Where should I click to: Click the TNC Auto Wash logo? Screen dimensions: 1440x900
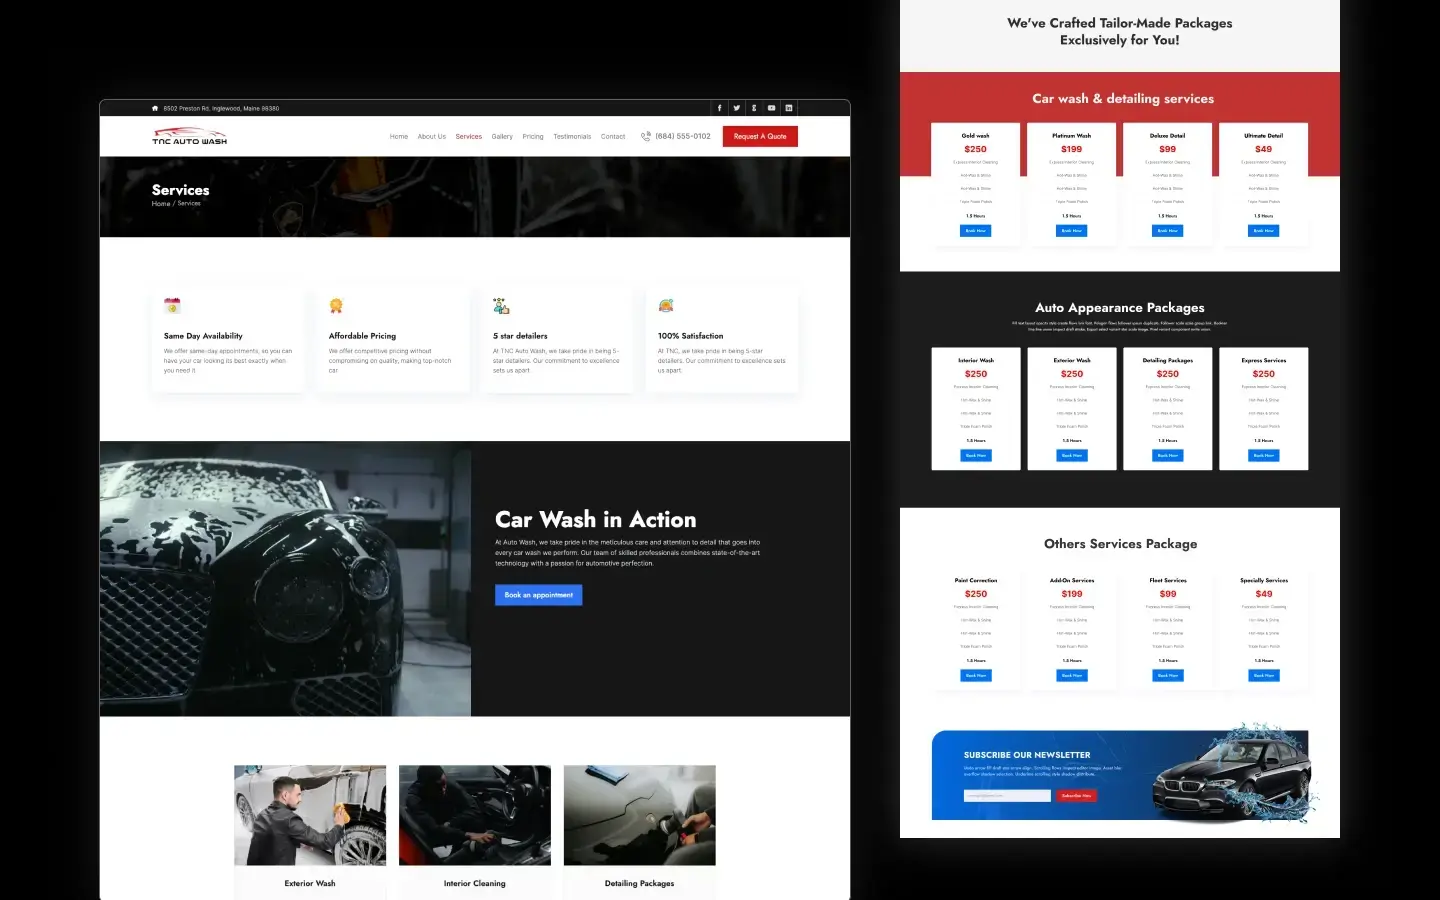[x=189, y=137]
